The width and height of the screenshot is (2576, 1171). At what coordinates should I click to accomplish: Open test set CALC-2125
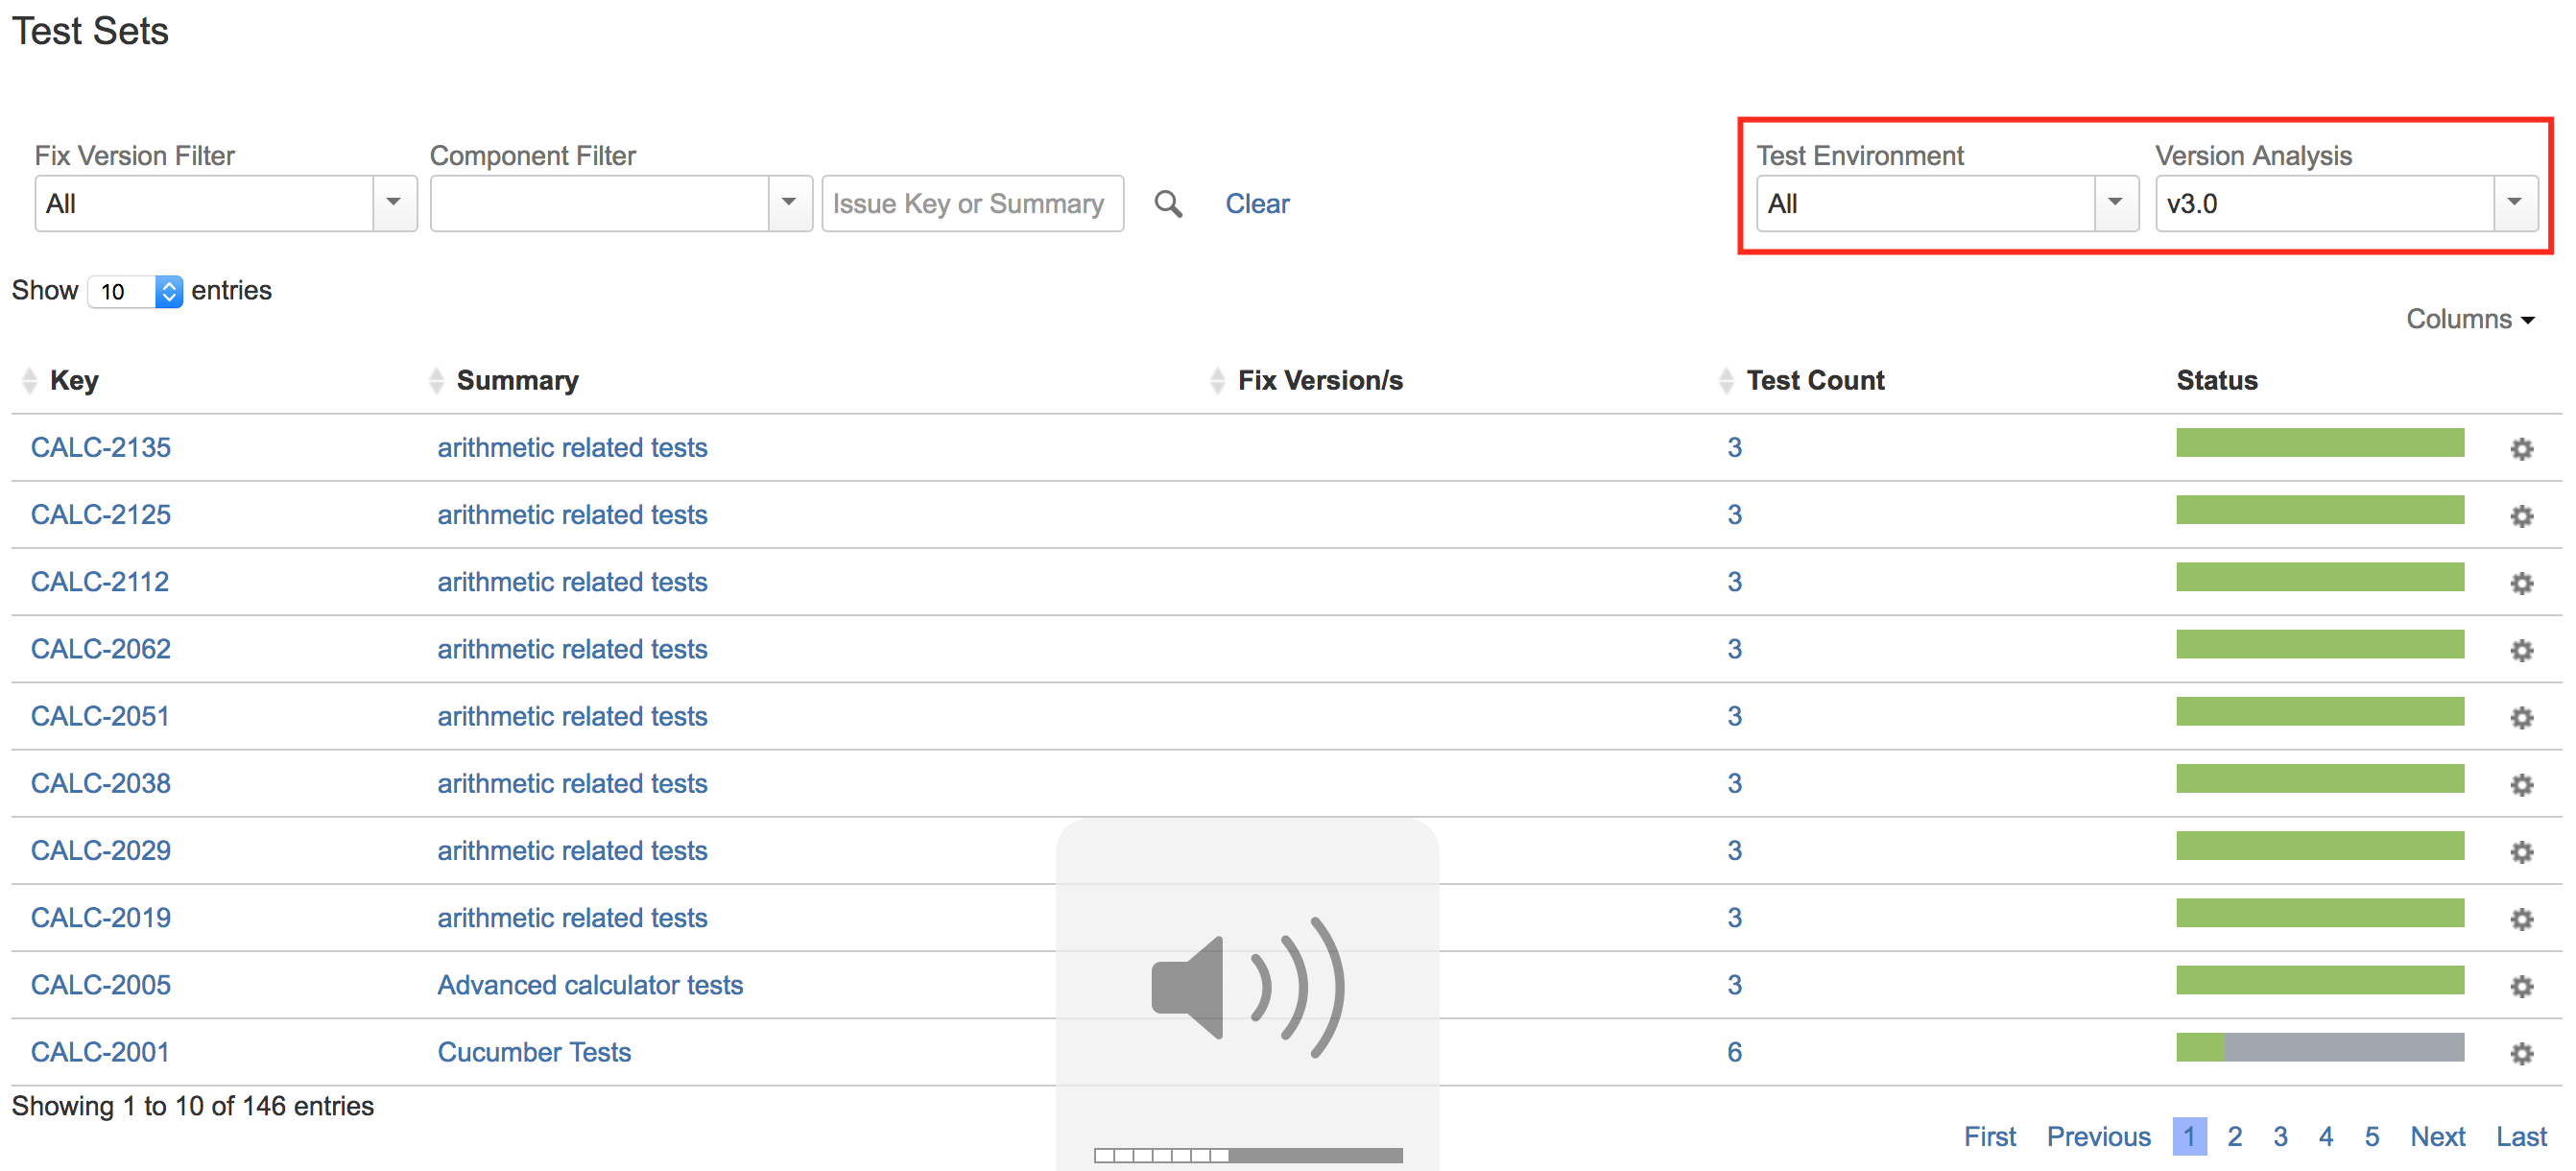click(x=101, y=515)
